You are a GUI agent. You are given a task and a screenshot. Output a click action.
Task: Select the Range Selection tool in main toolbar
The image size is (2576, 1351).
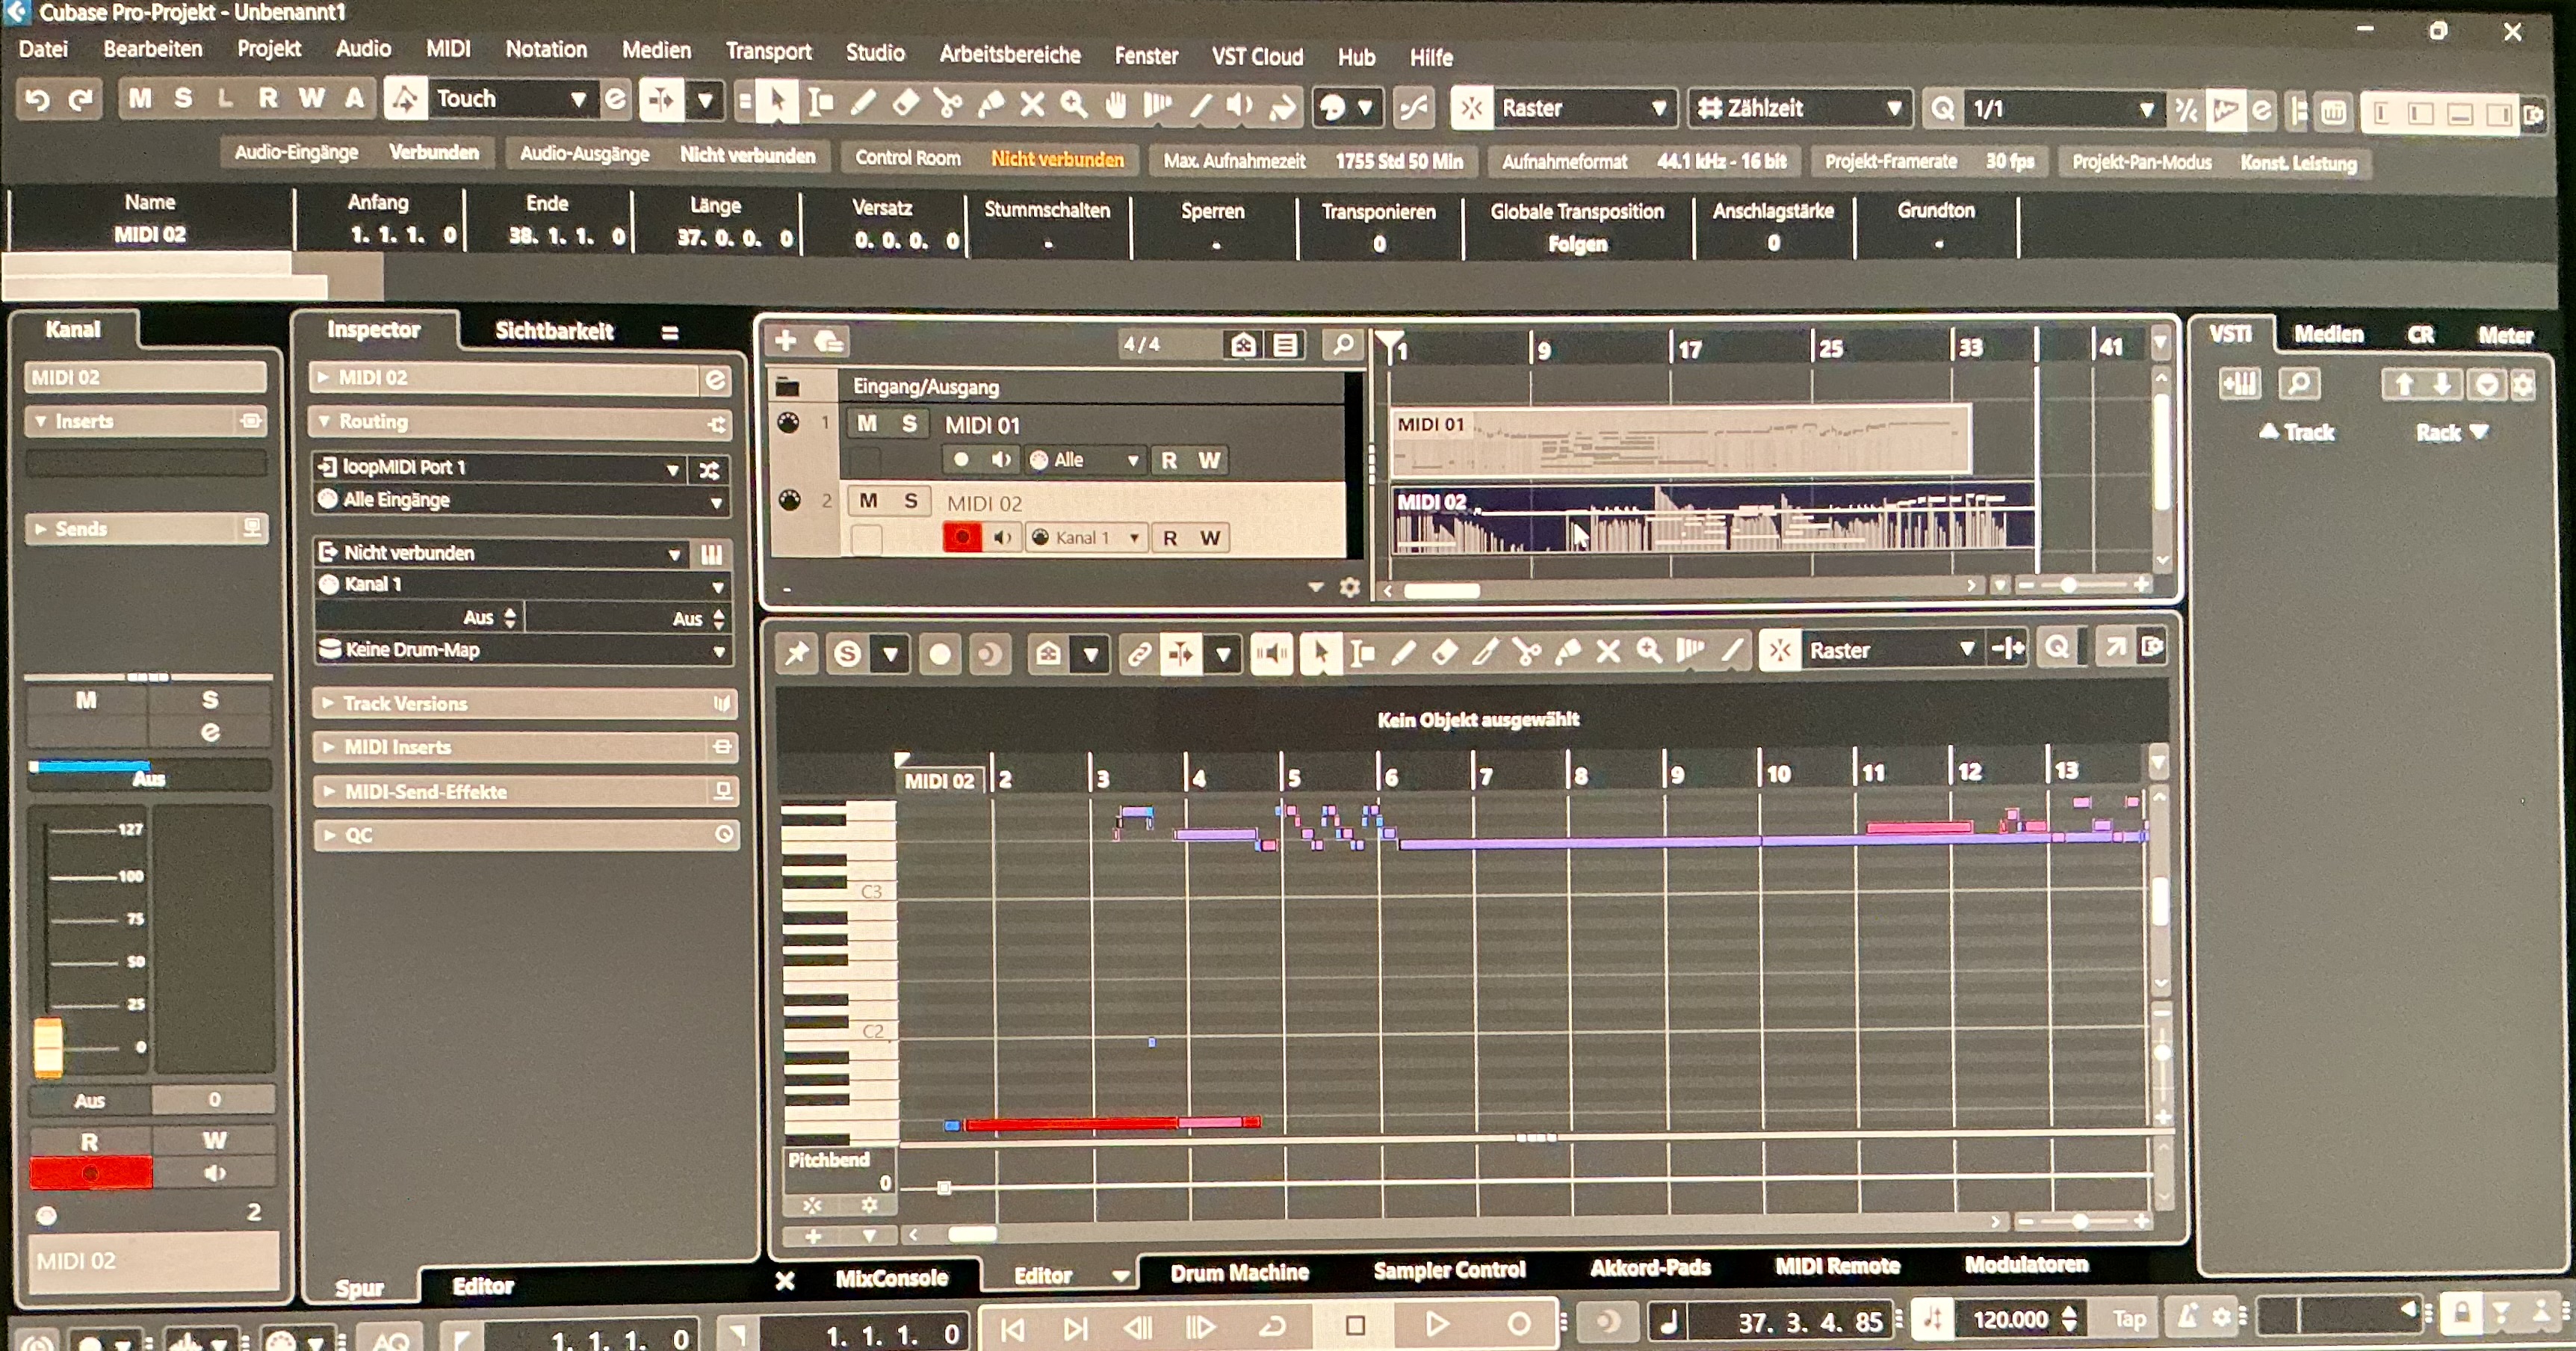pos(820,102)
